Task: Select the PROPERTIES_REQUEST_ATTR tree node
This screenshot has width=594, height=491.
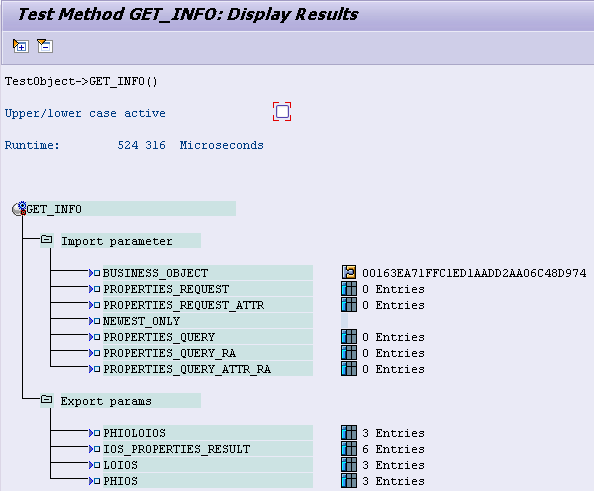Action: (x=208, y=305)
